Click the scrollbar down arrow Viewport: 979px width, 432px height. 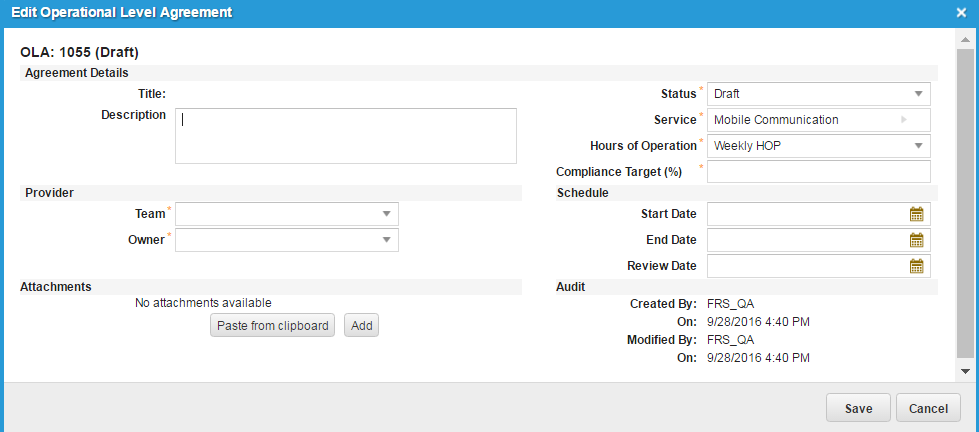[x=964, y=371]
